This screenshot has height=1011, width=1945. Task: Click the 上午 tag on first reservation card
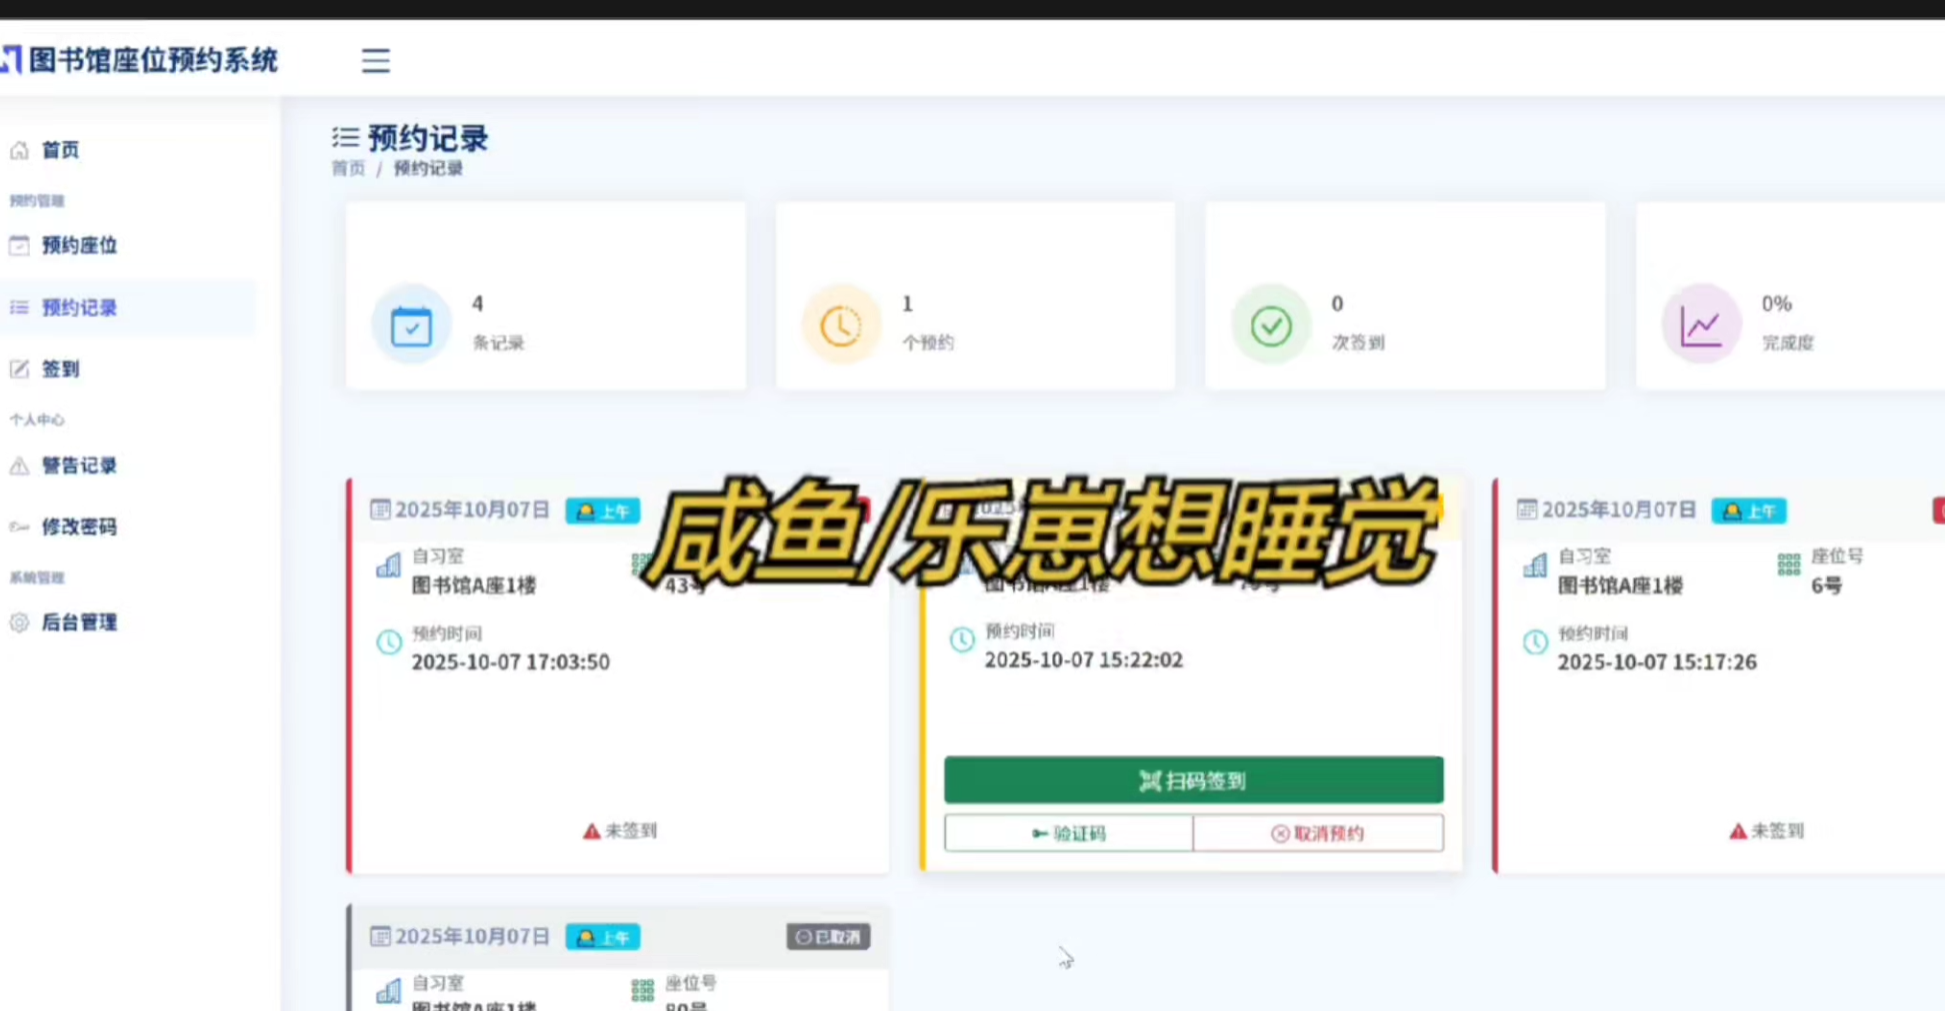pos(602,511)
